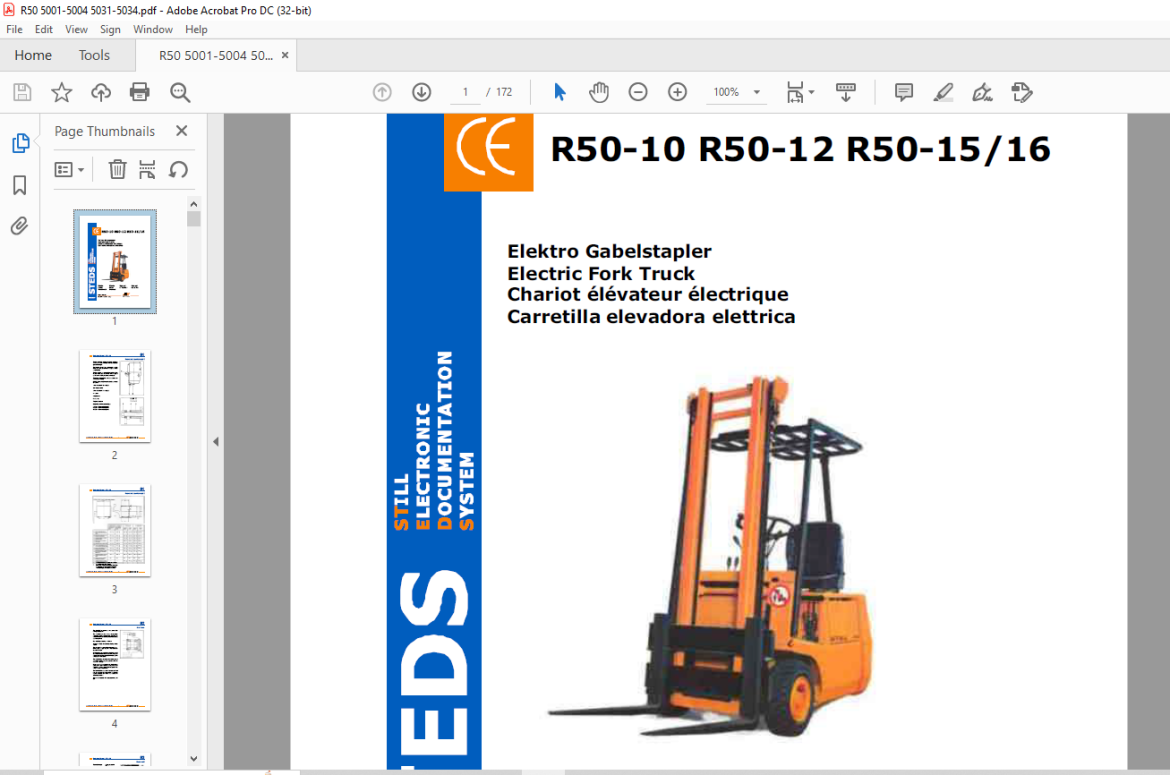Click the Save file icon
The height and width of the screenshot is (775, 1170).
(x=22, y=92)
